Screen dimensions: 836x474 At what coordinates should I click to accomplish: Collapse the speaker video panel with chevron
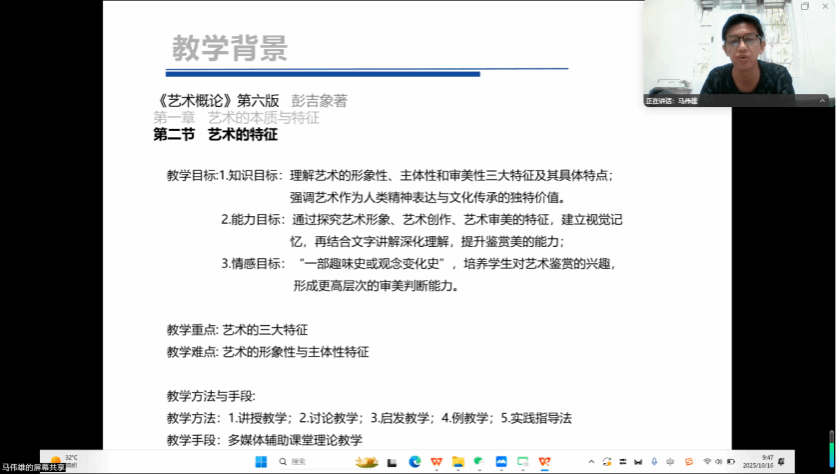pyautogui.click(x=824, y=100)
